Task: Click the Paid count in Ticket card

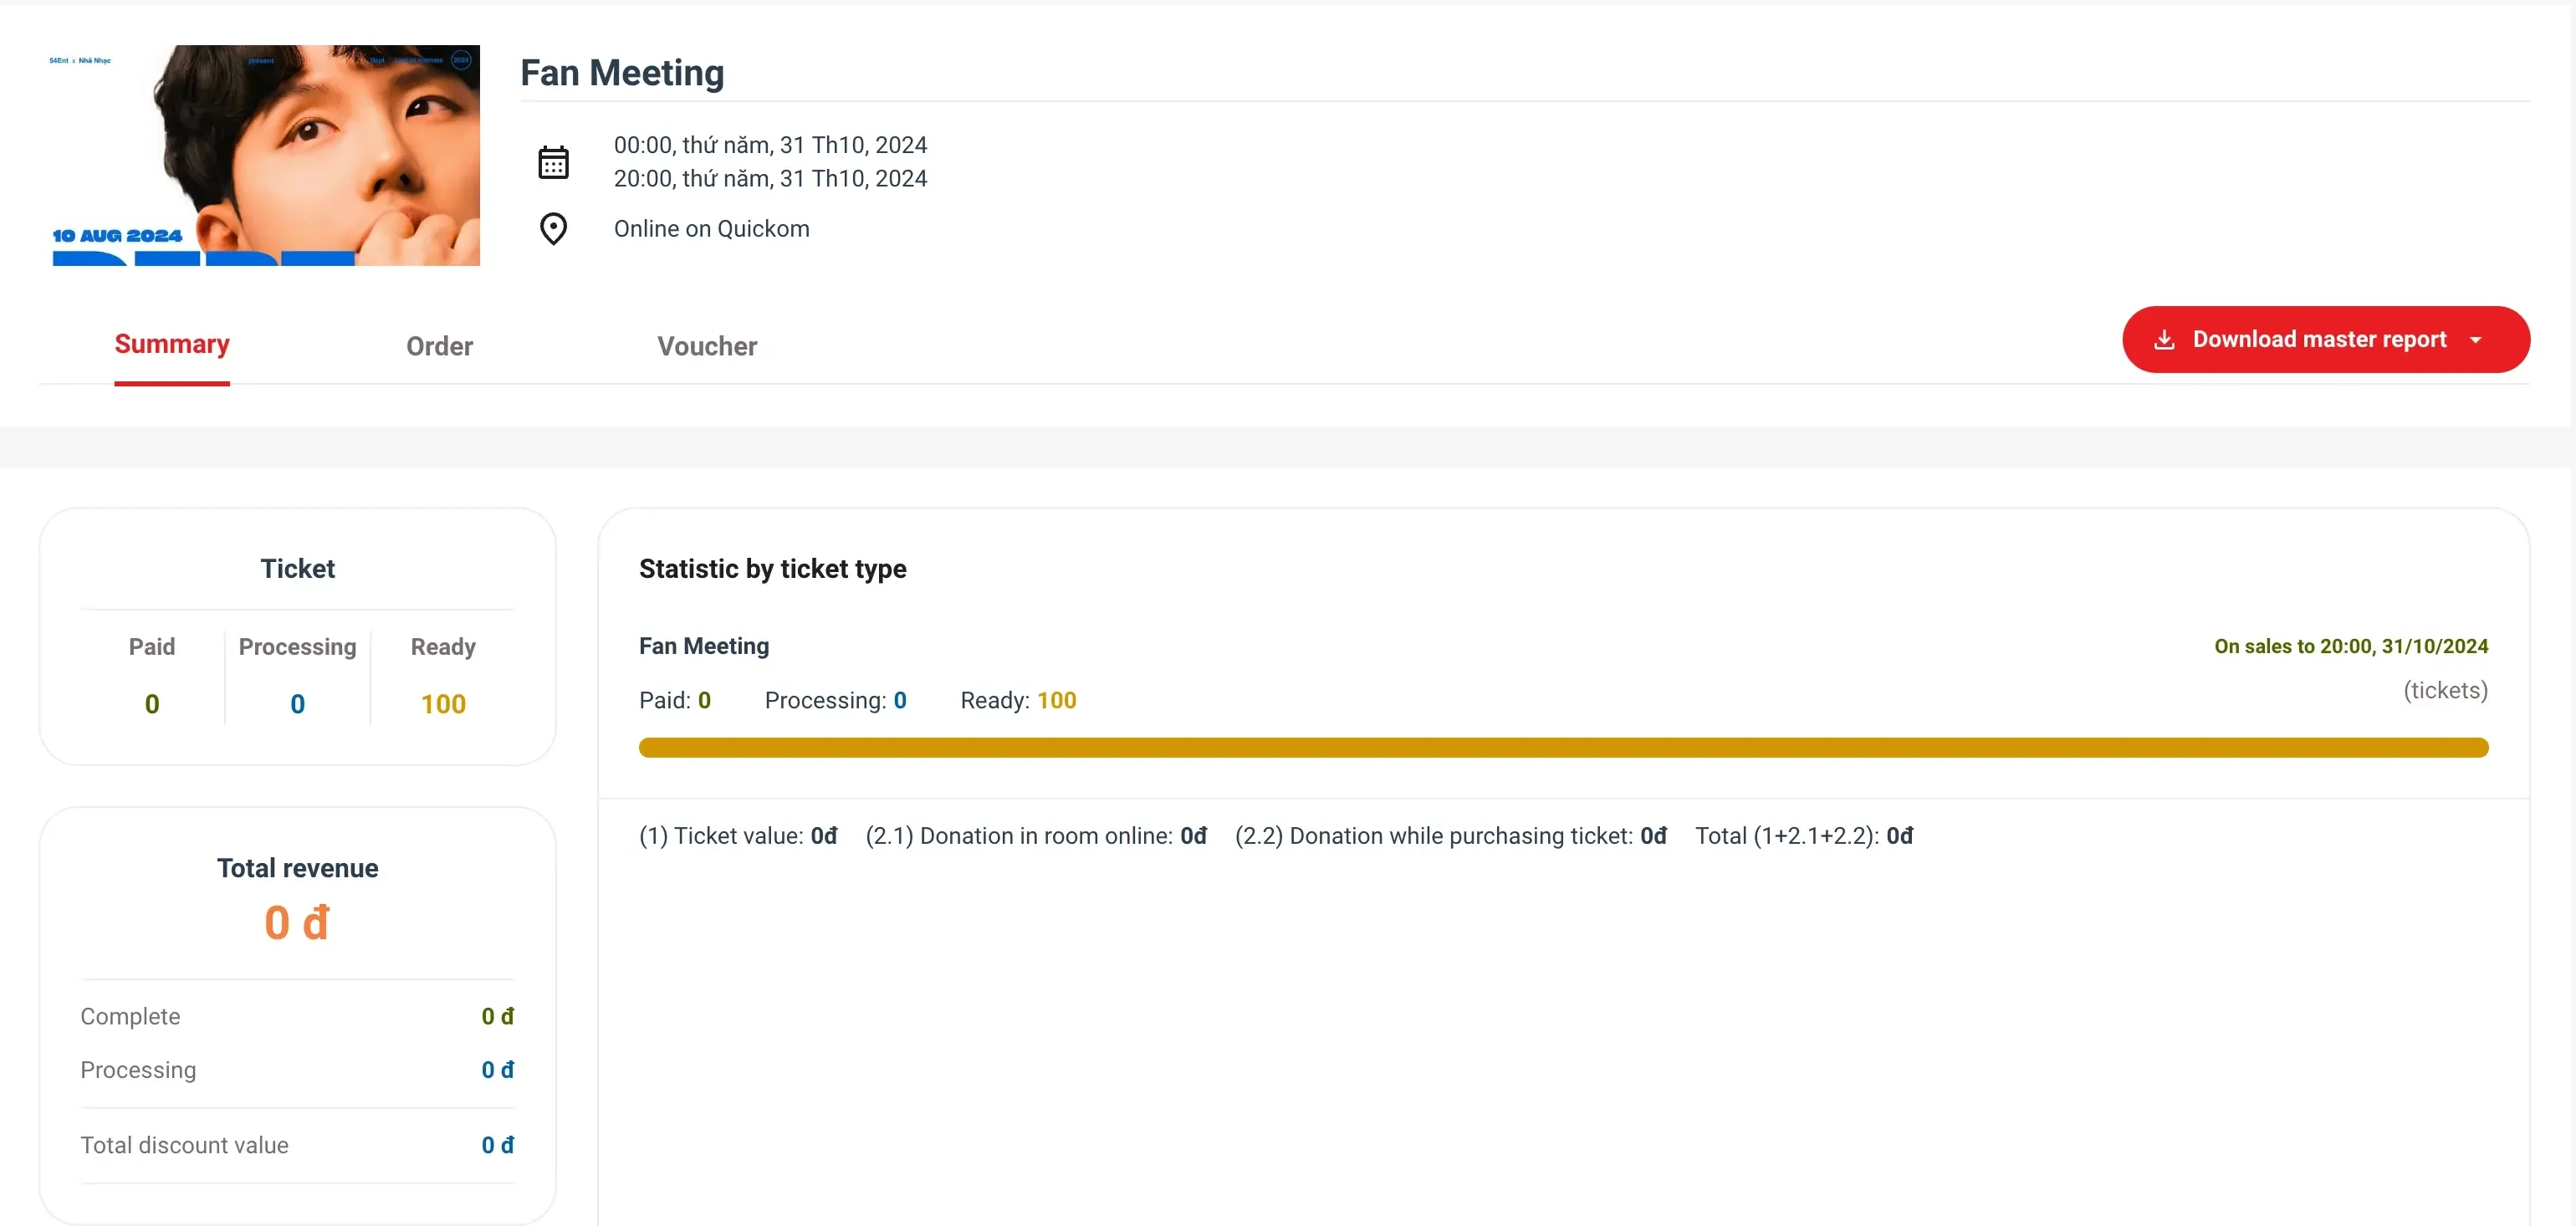Action: coord(152,704)
